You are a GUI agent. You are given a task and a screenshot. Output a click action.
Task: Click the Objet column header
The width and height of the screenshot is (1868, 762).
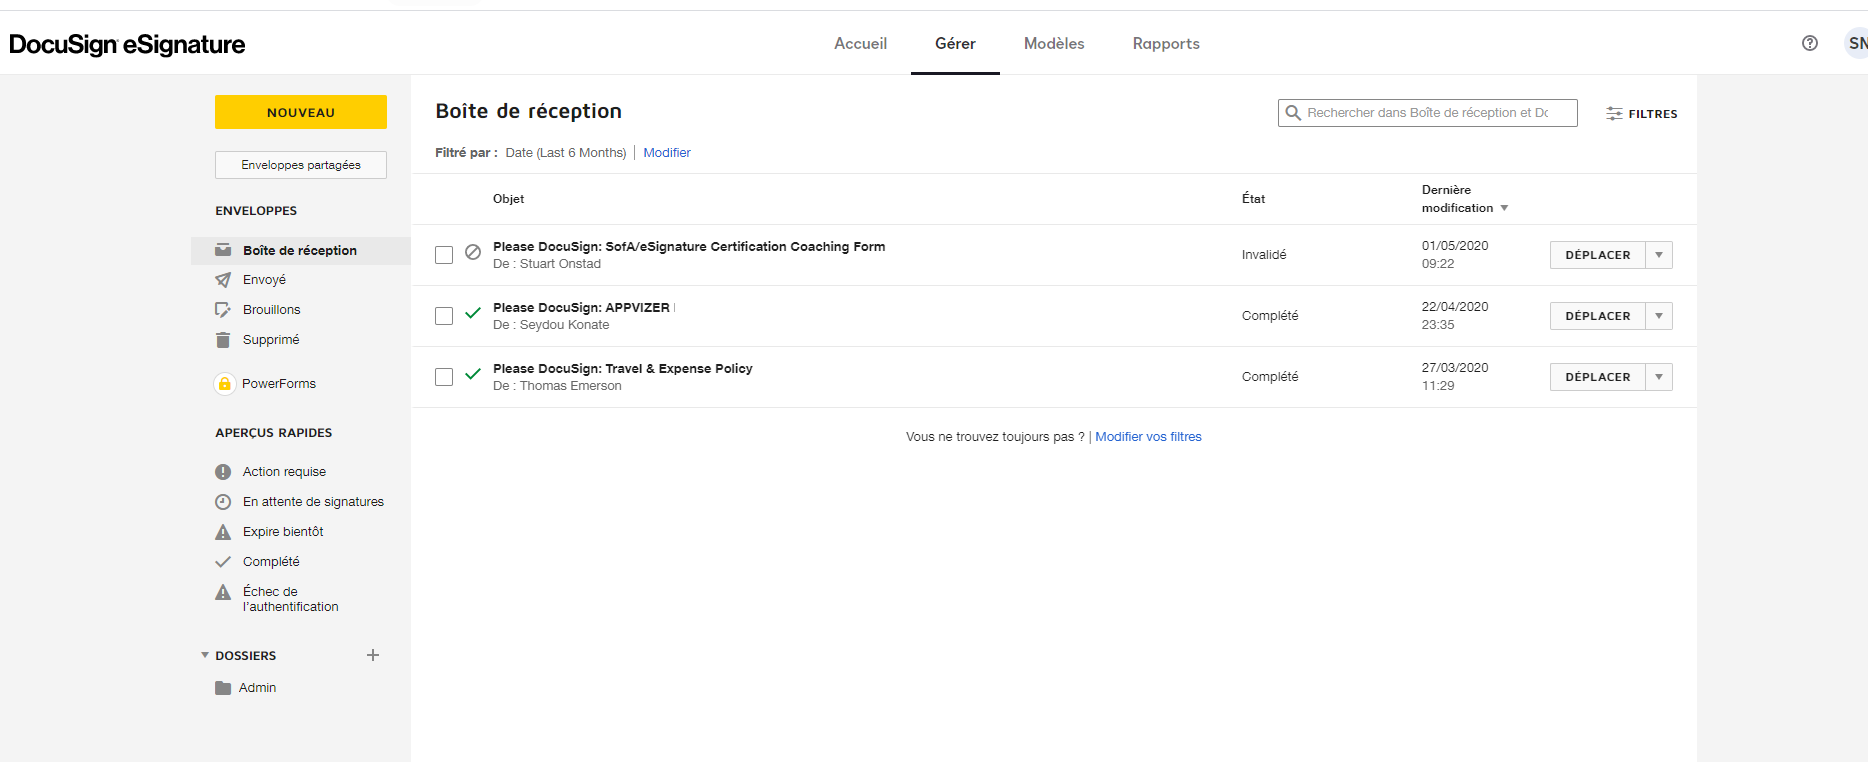tap(508, 199)
